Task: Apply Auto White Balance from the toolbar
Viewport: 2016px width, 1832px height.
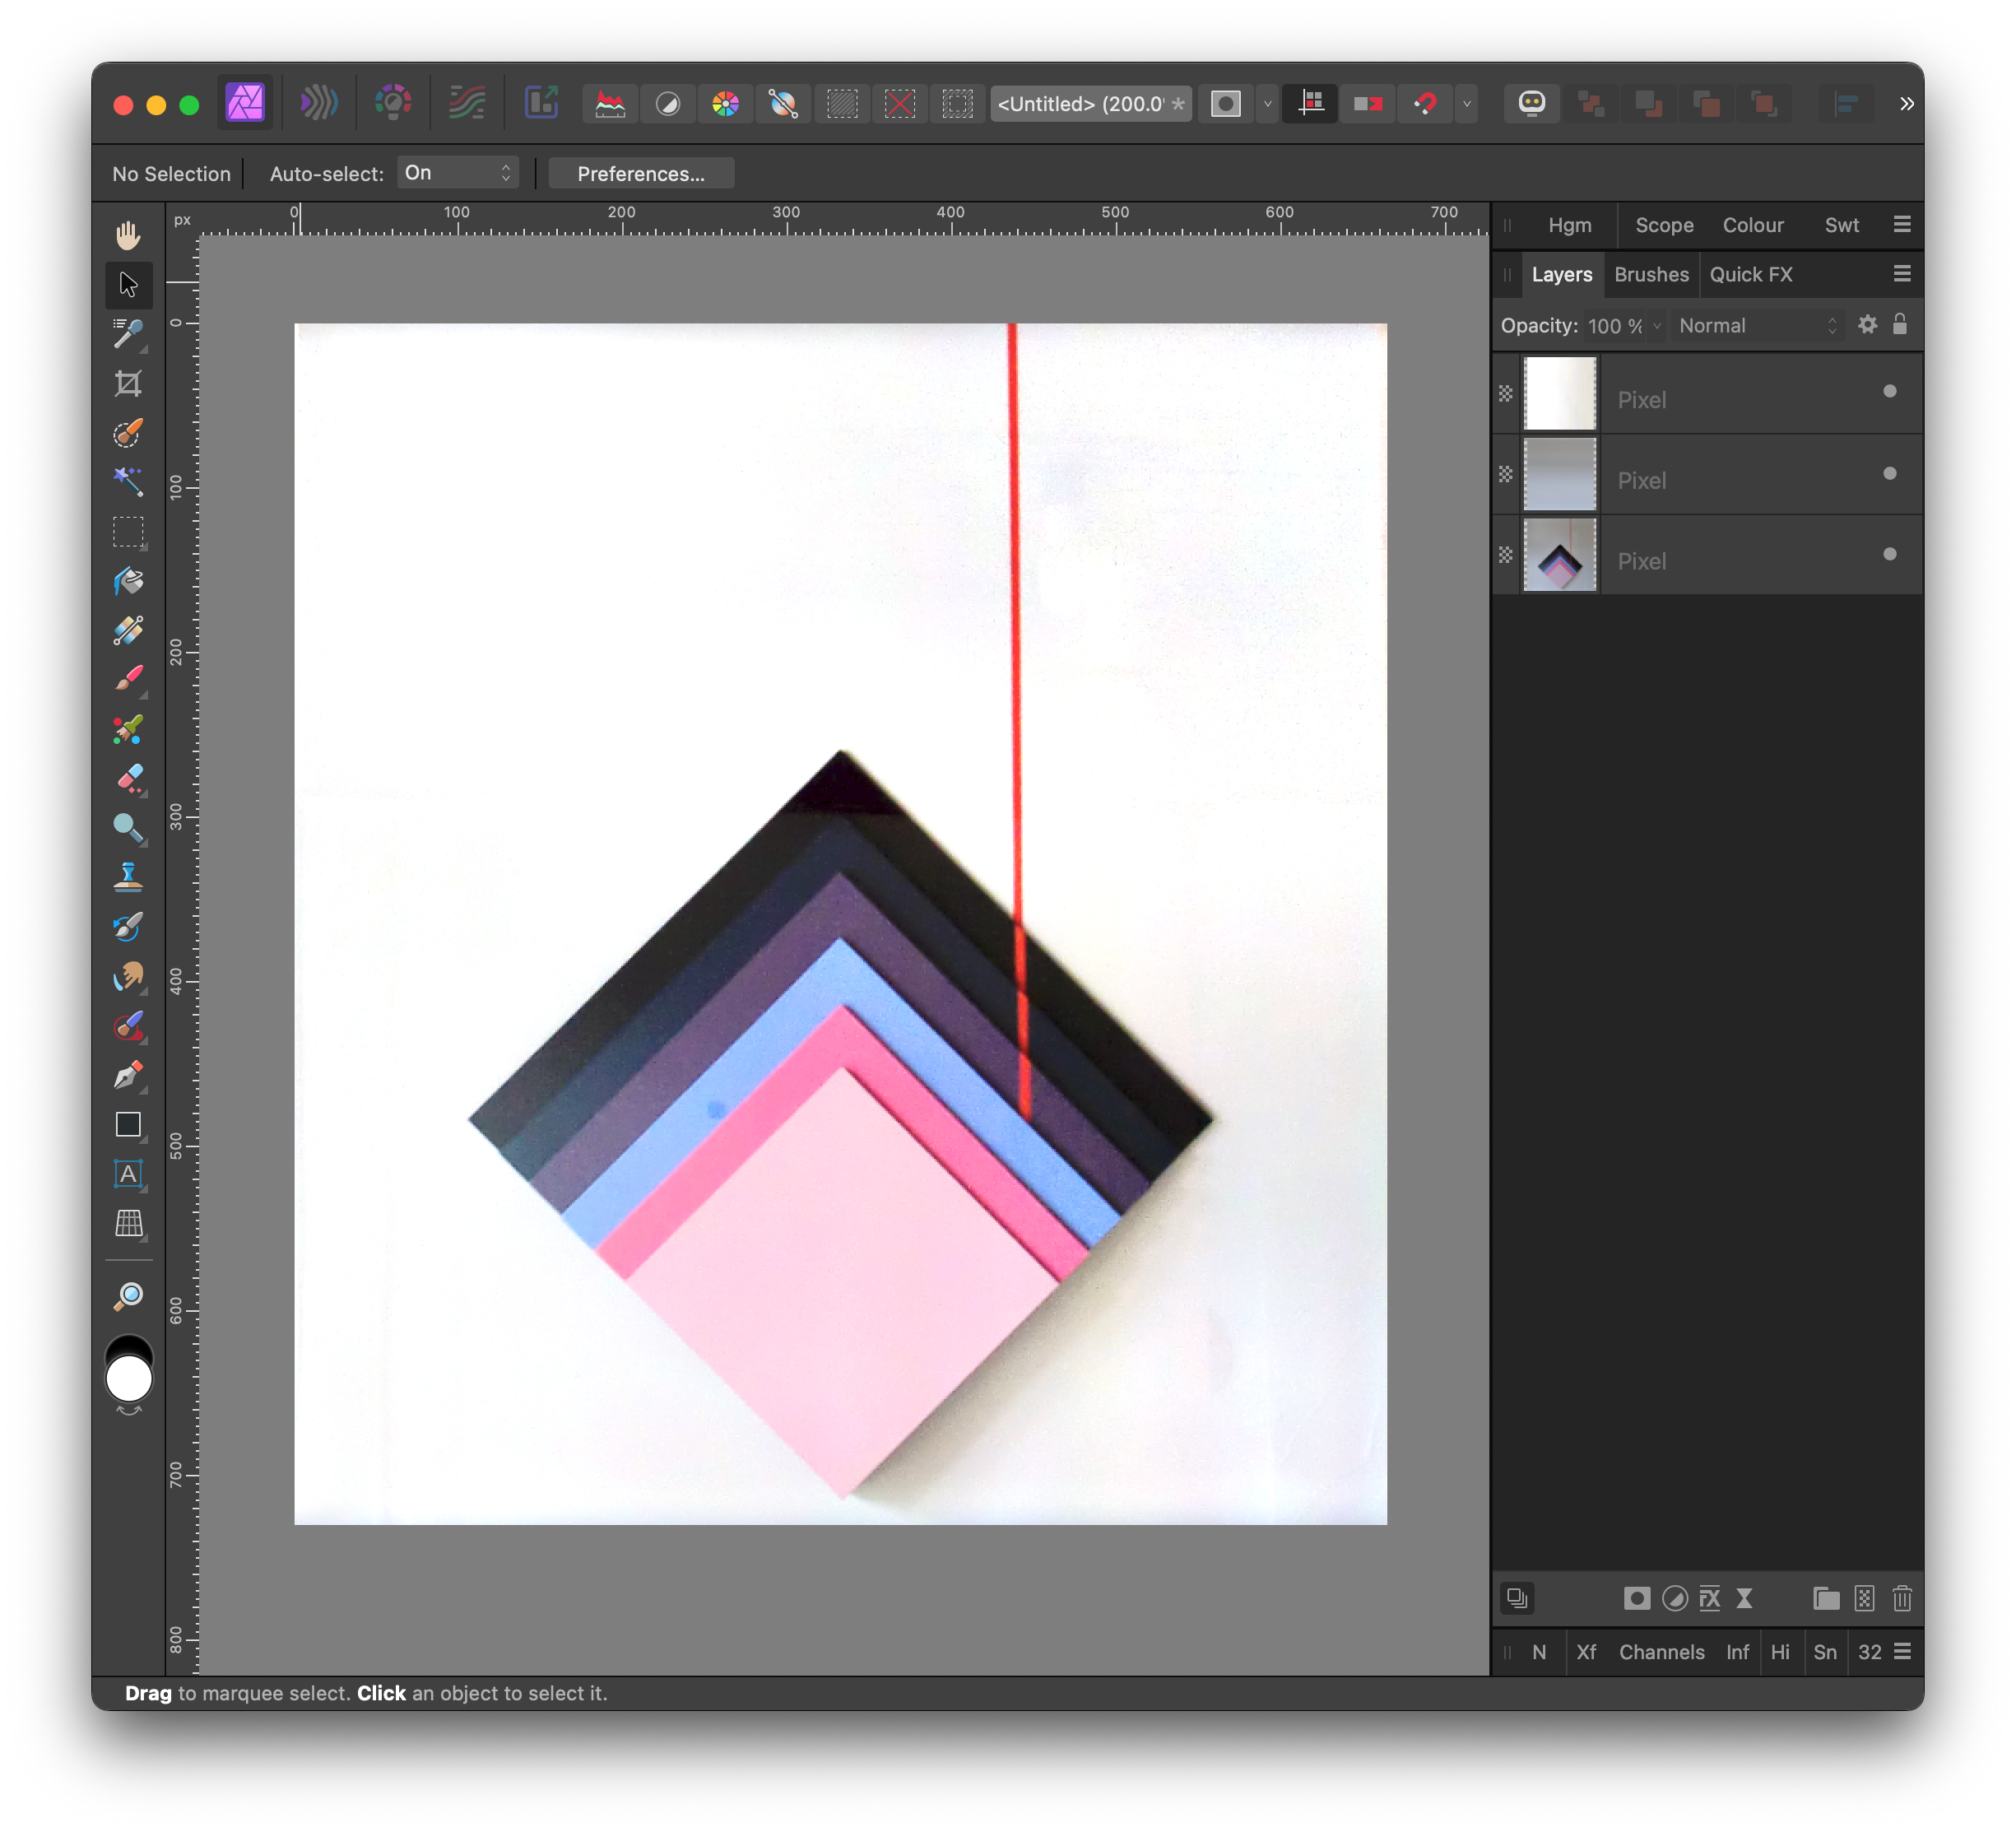Action: (783, 103)
